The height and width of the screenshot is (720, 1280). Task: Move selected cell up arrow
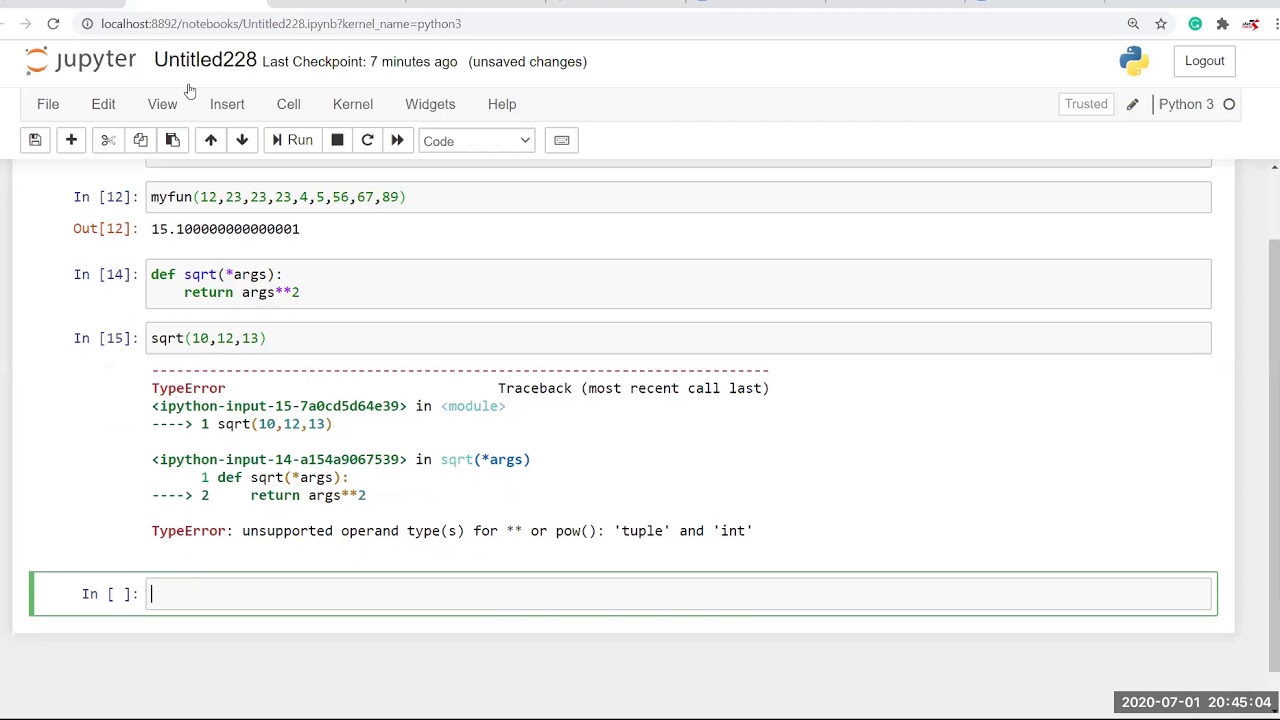[210, 140]
